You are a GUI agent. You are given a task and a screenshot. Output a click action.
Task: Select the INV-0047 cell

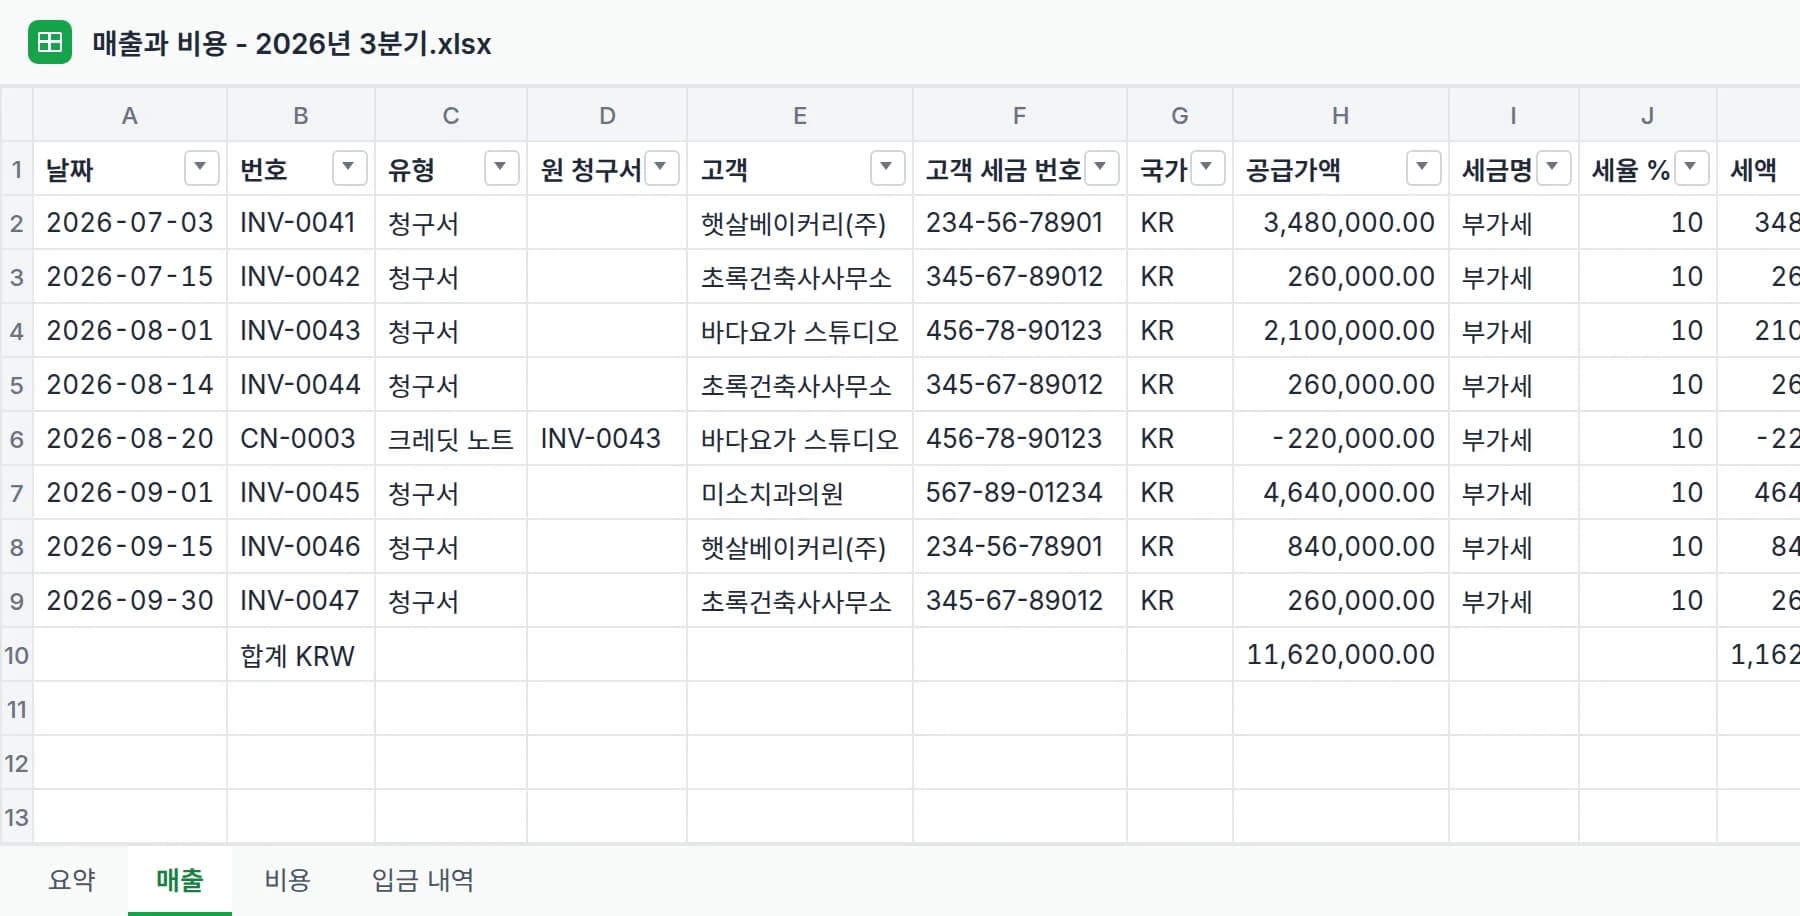(301, 601)
